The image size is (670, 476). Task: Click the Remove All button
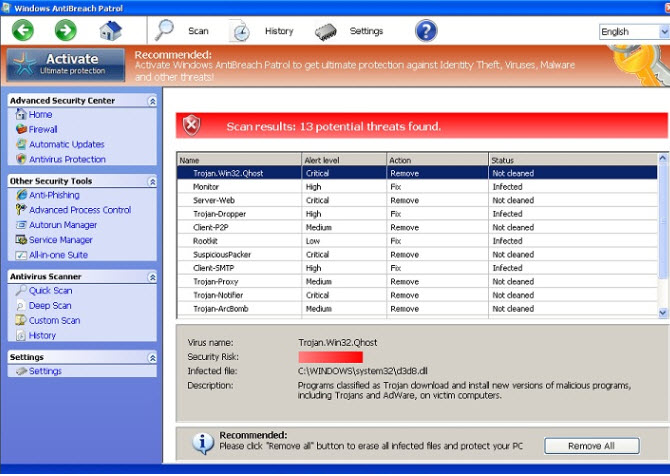(591, 446)
